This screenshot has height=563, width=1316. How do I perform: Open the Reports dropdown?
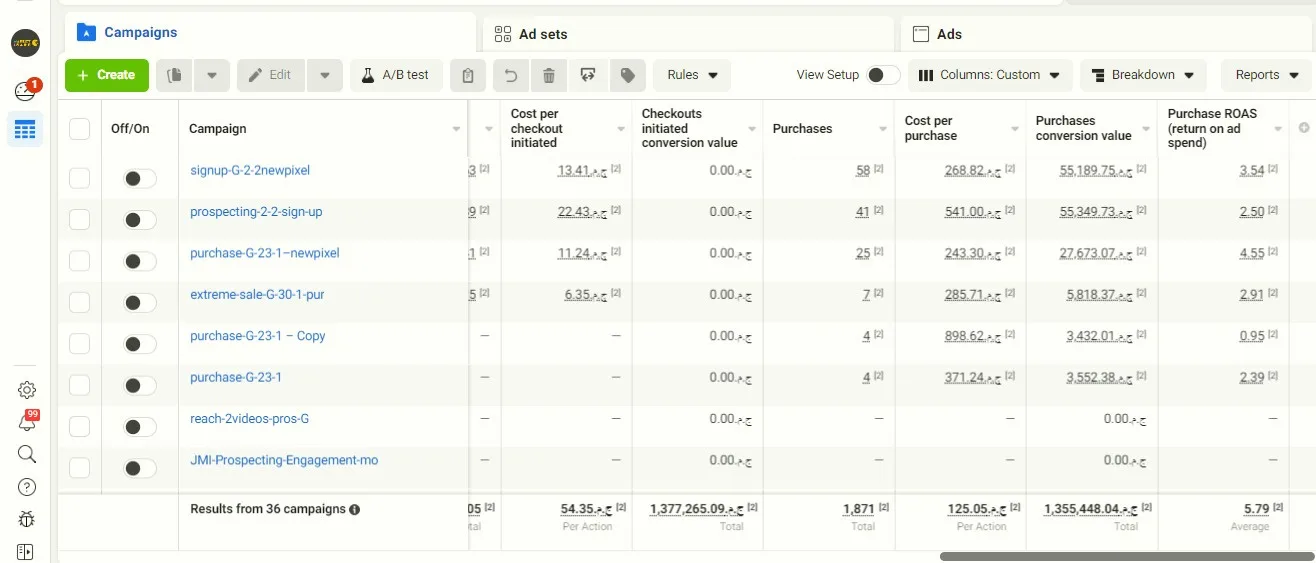click(1266, 75)
